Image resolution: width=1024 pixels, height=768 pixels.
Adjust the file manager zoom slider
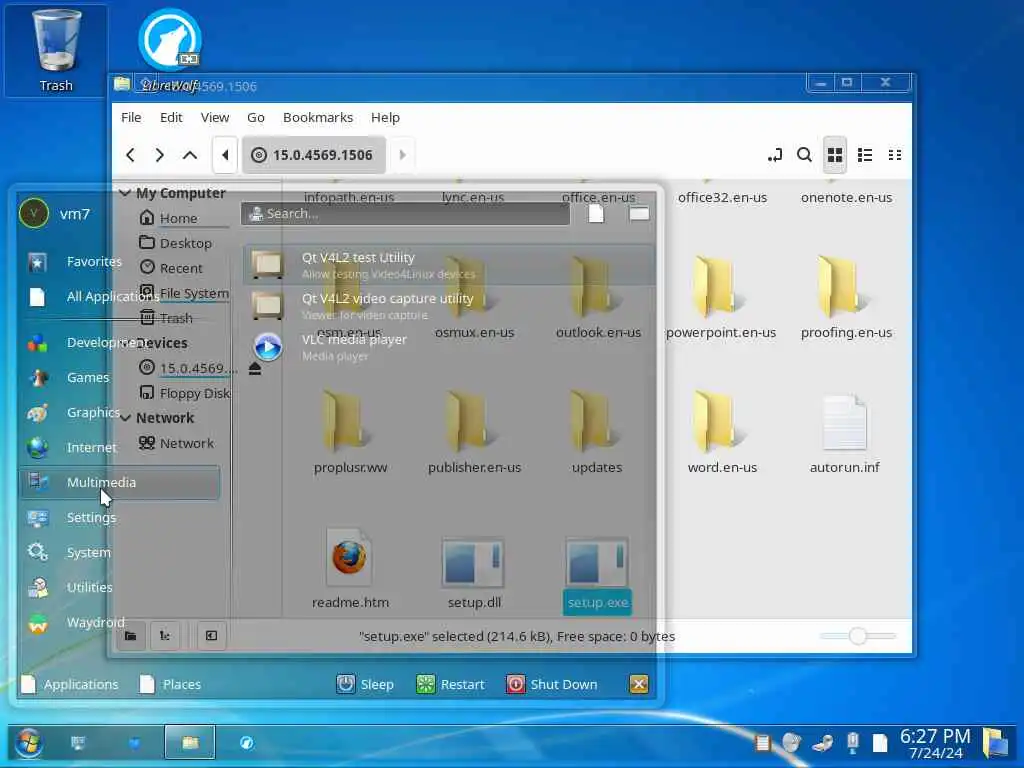[857, 635]
